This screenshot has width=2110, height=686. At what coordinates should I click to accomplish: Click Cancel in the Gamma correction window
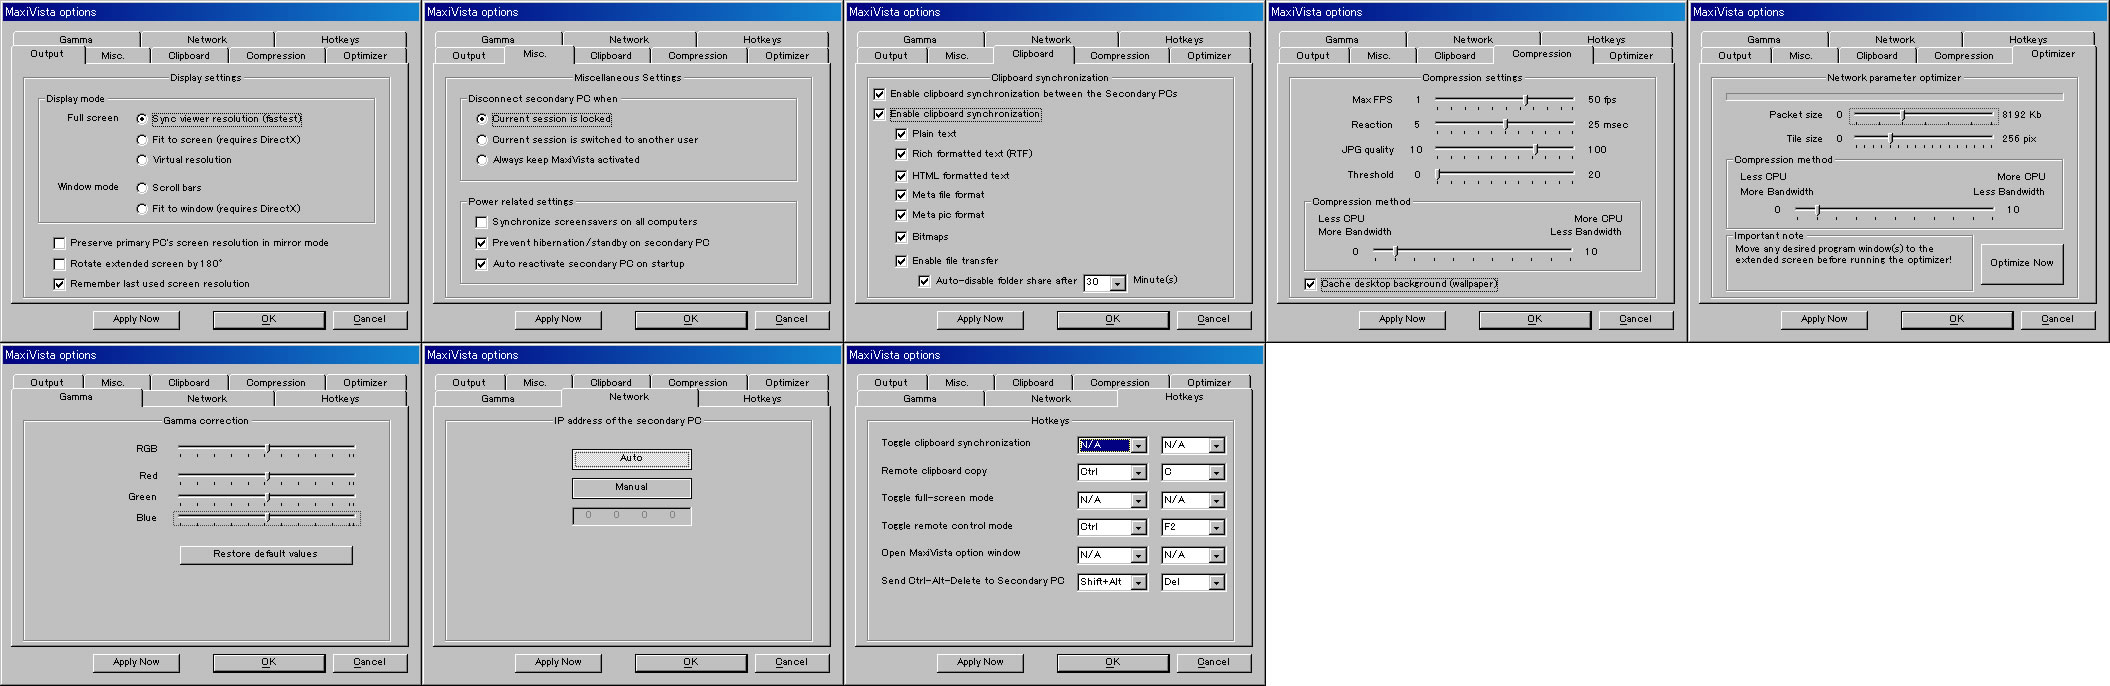pyautogui.click(x=369, y=662)
